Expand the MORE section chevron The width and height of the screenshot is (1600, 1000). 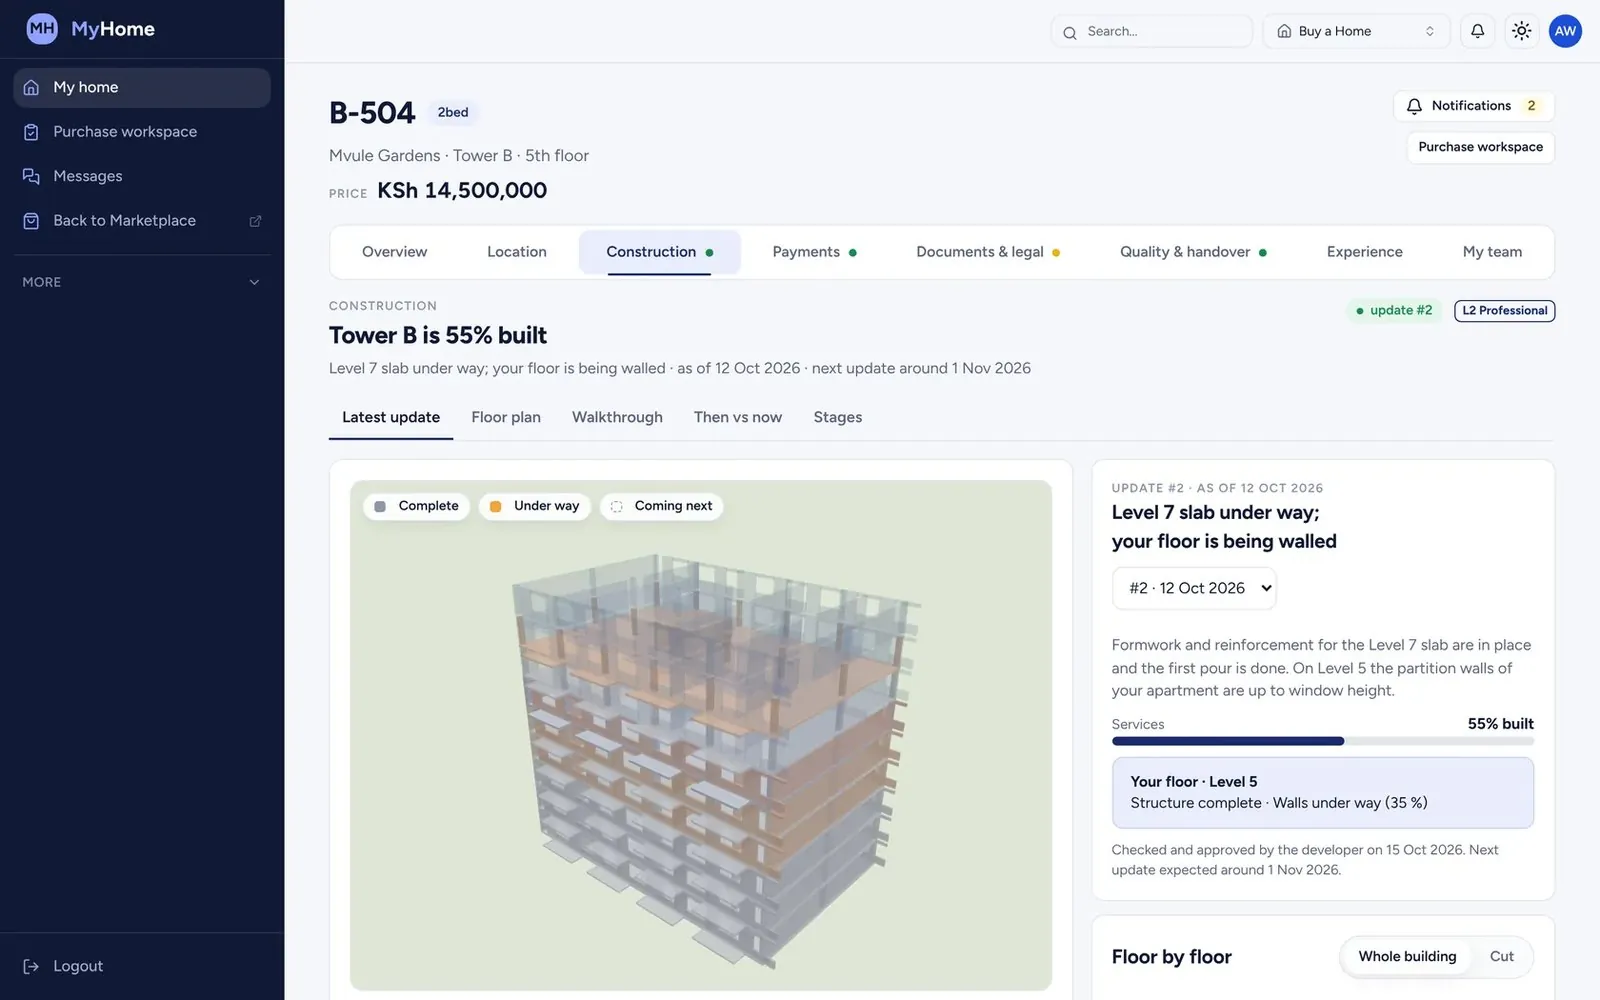[254, 283]
